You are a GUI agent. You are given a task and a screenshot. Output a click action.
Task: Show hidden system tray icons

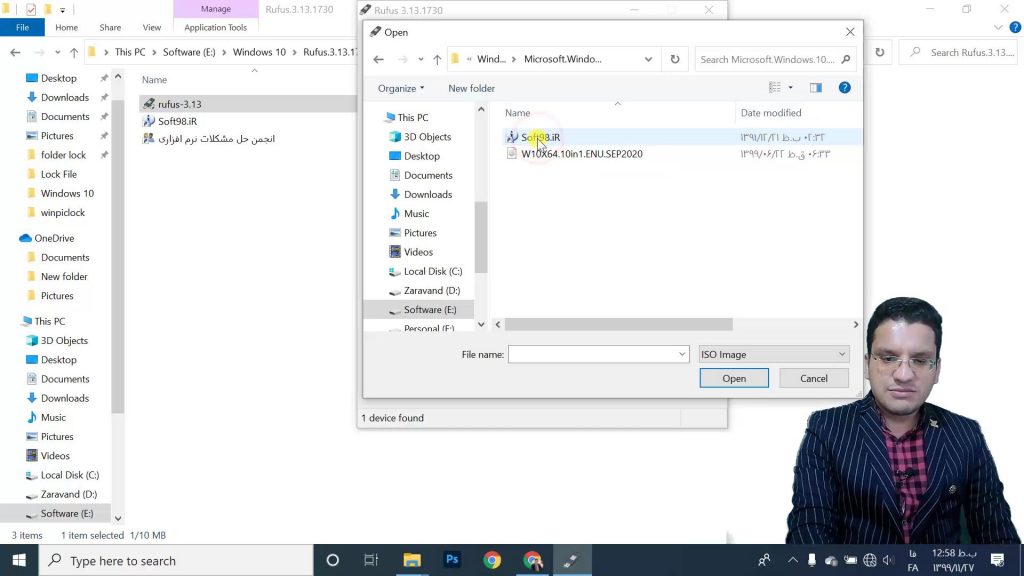pos(792,560)
